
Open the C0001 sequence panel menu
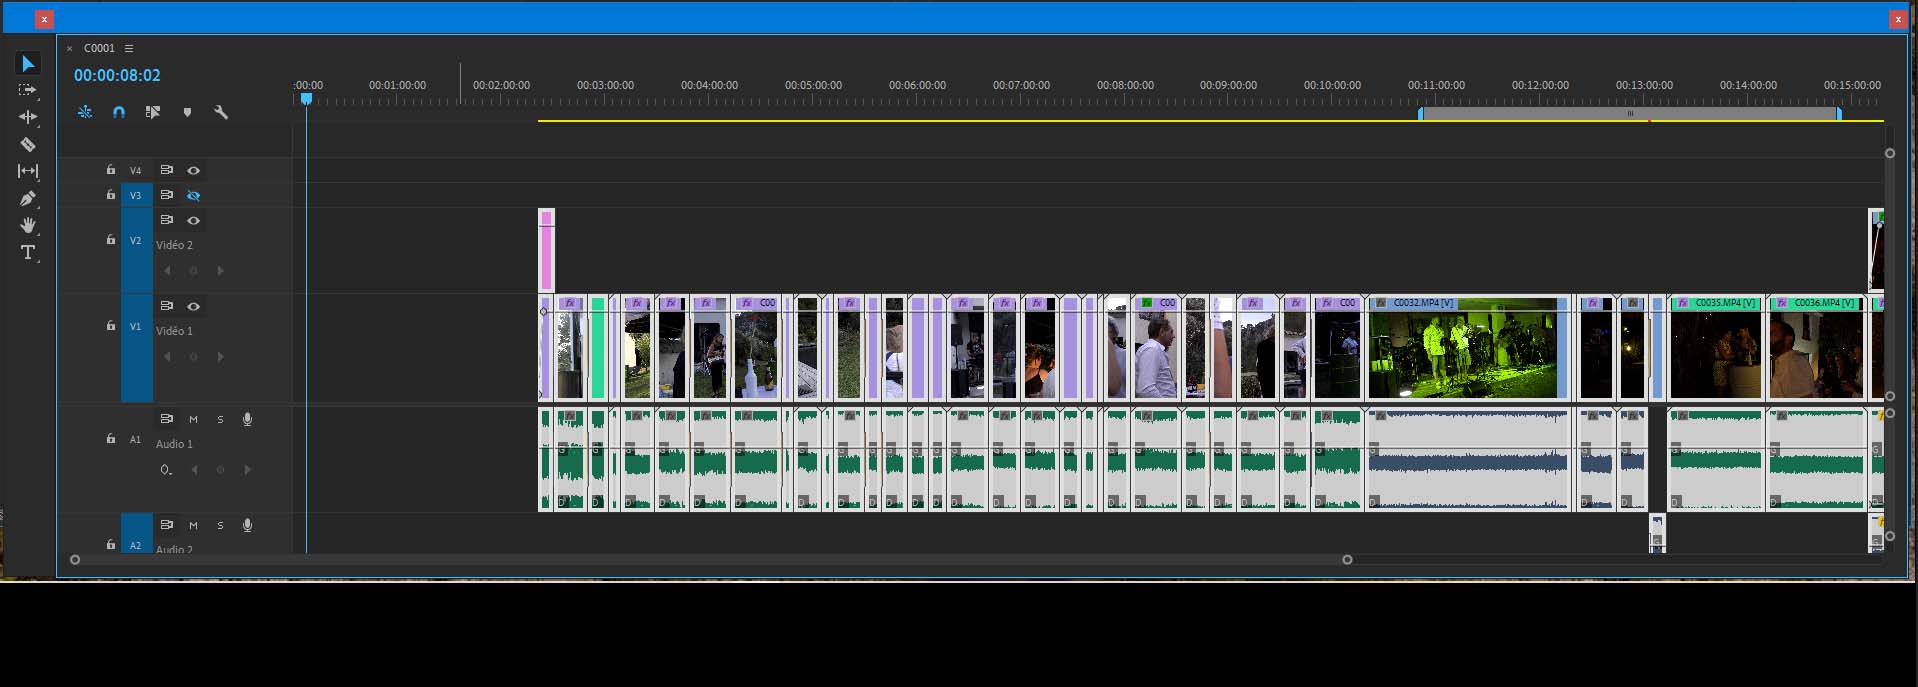click(x=129, y=48)
